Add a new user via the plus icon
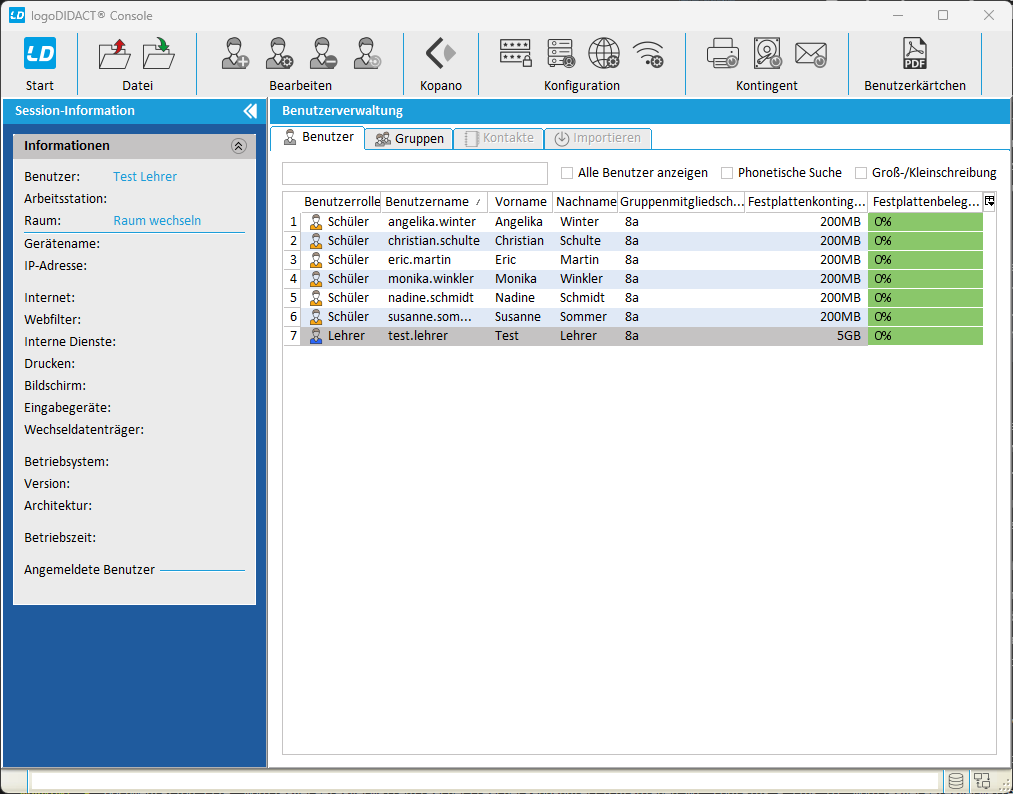 (x=235, y=54)
